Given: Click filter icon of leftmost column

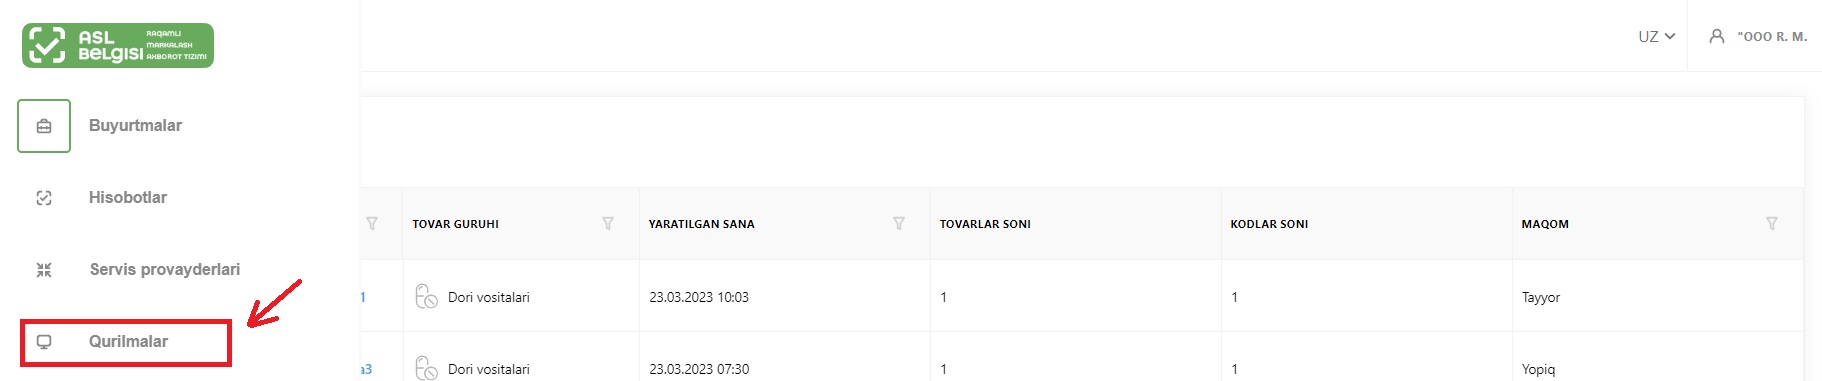Looking at the screenshot, I should (x=372, y=224).
